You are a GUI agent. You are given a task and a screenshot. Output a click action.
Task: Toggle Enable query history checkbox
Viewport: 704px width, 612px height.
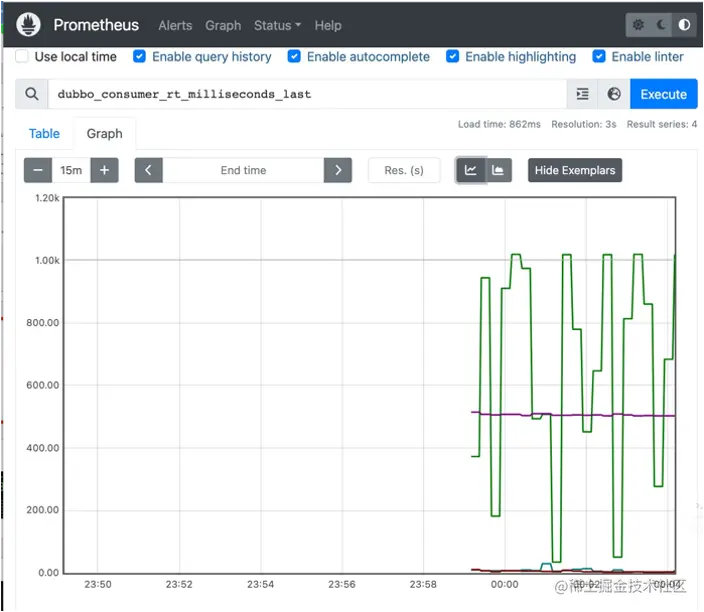[x=139, y=57]
